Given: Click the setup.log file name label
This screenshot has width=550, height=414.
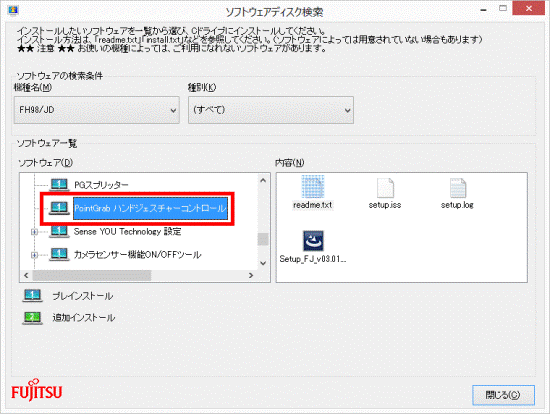Looking at the screenshot, I should (457, 205).
